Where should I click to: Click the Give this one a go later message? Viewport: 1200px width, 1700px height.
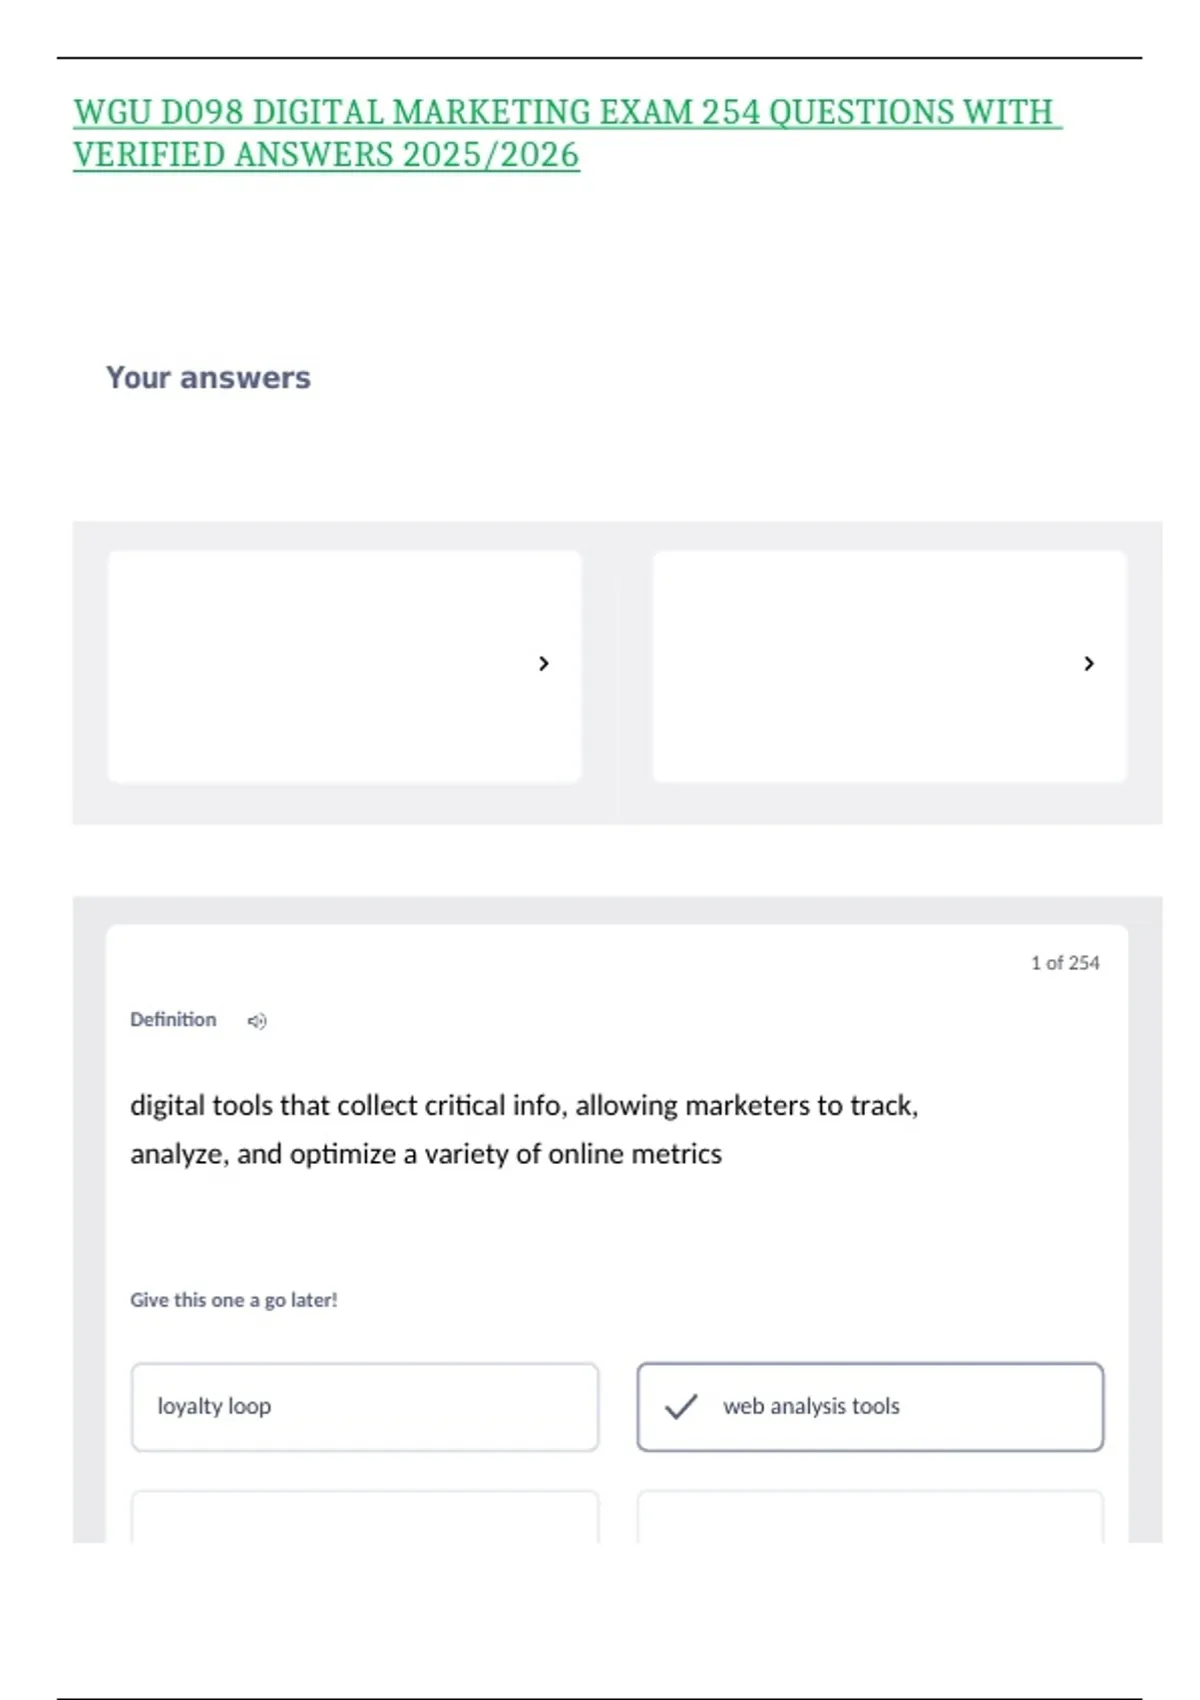coord(233,1300)
